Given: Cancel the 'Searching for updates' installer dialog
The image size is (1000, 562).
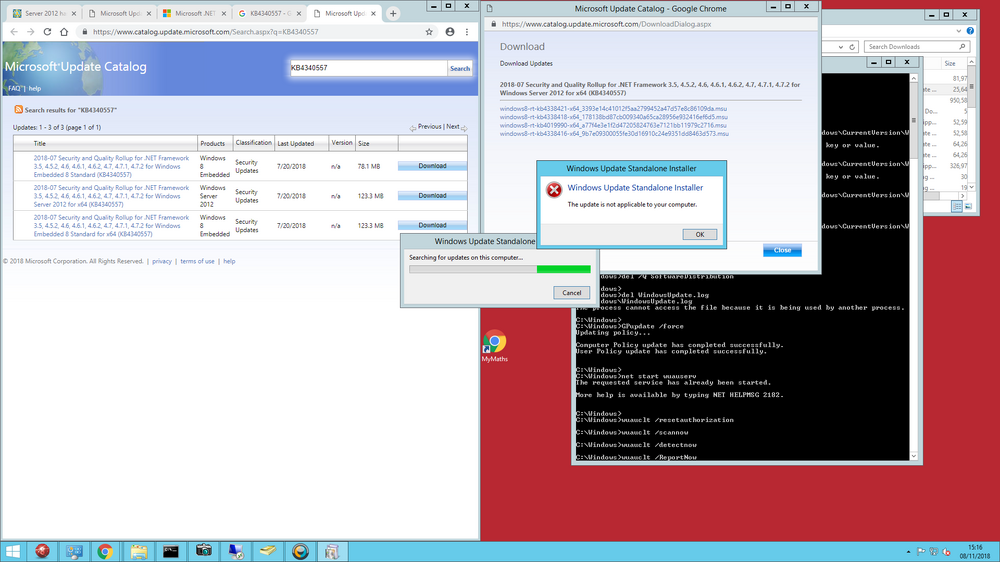Looking at the screenshot, I should (571, 293).
